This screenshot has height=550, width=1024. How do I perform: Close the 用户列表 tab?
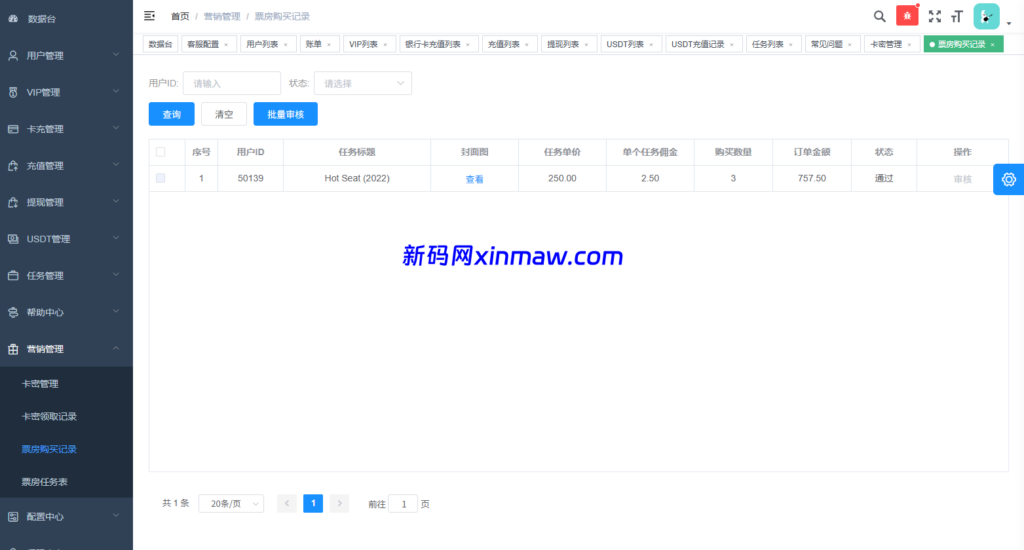coord(285,44)
